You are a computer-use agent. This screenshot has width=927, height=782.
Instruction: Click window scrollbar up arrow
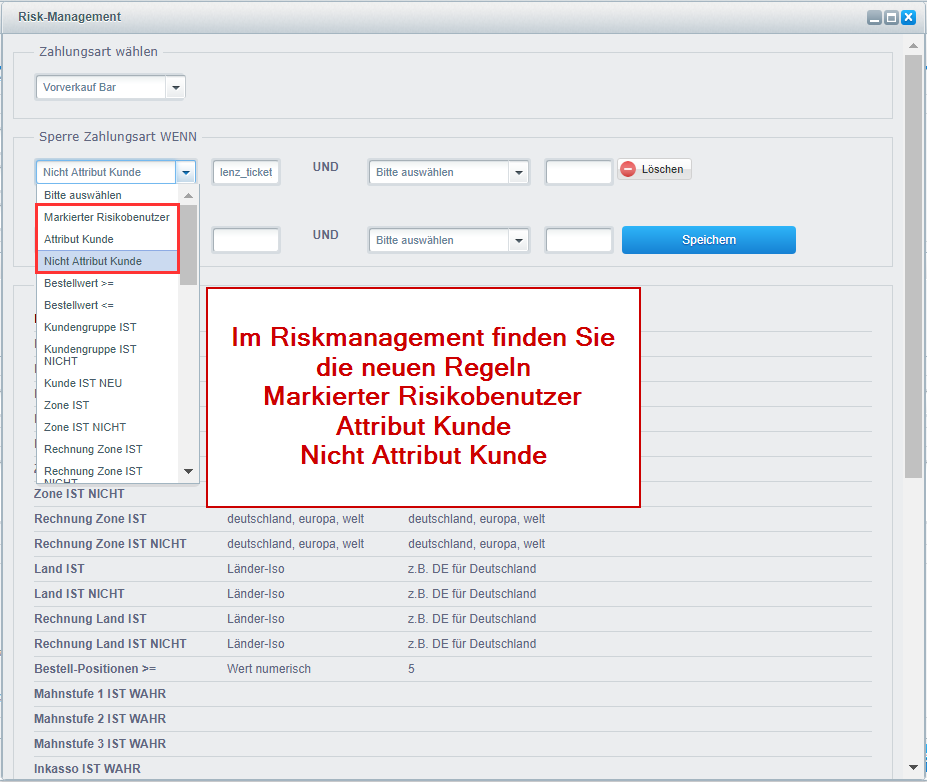click(x=913, y=46)
